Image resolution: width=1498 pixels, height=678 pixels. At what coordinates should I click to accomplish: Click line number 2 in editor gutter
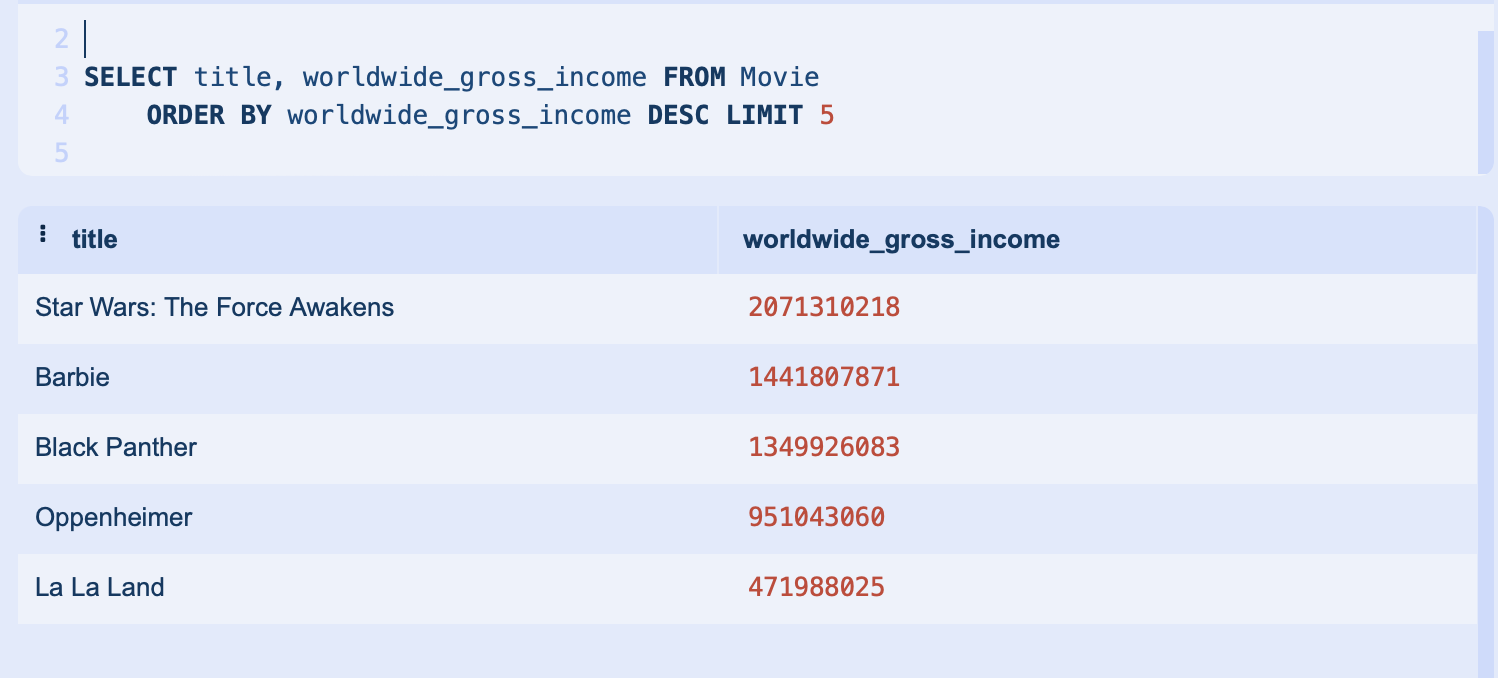(62, 40)
